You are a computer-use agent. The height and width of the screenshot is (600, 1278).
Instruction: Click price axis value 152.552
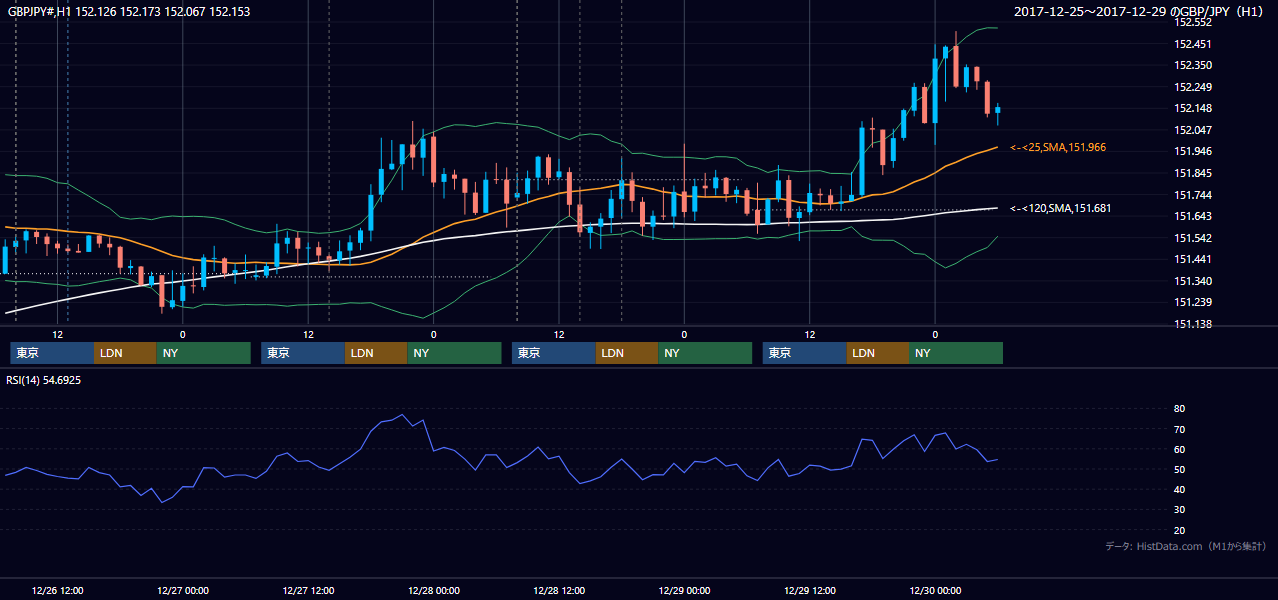coord(1193,22)
